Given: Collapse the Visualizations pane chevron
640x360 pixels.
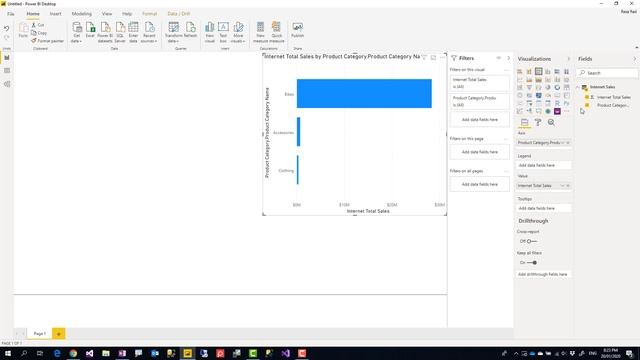Looking at the screenshot, I should [569, 59].
